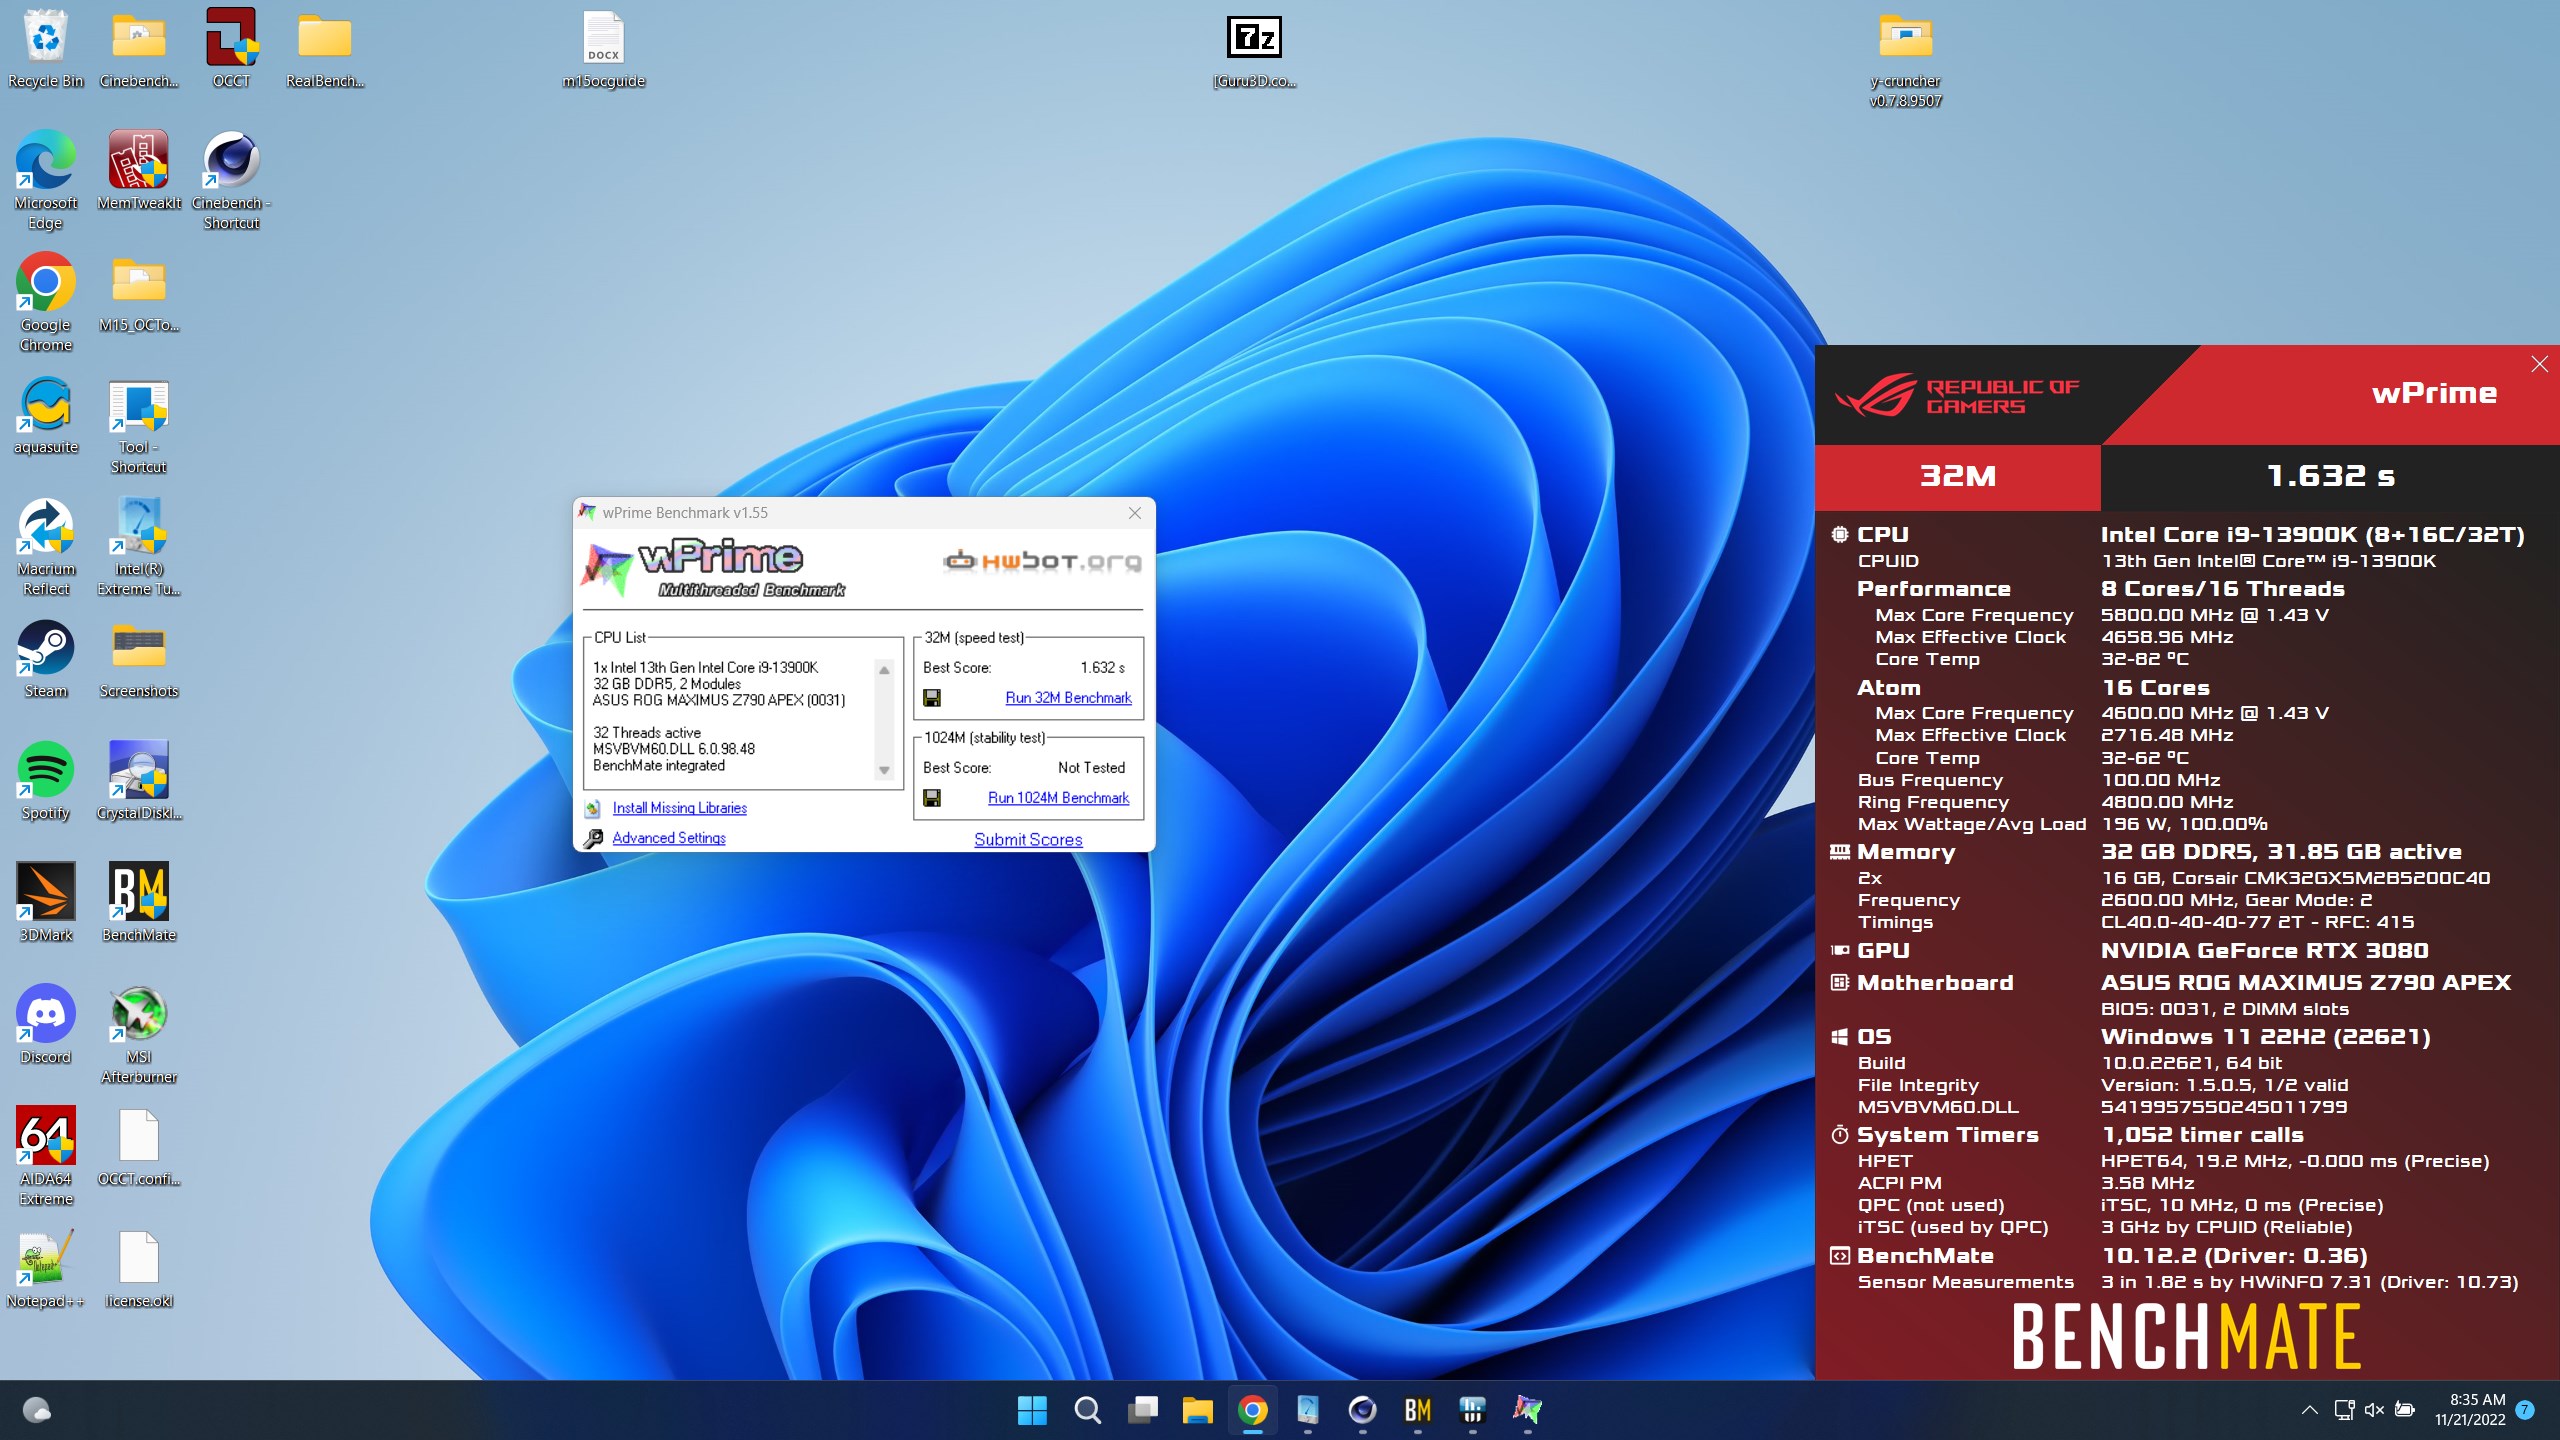Open the license.okl file icon
2560x1440 pixels.
[139, 1268]
